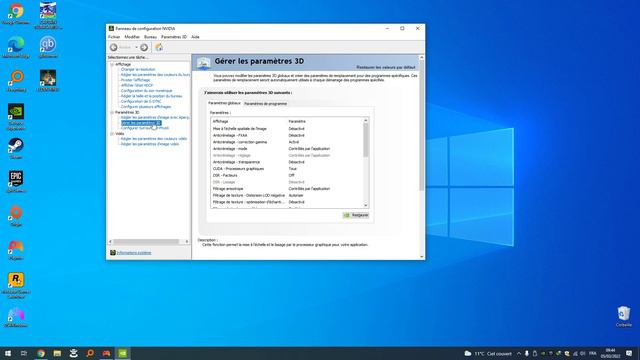
Task: Click the task tree horizontal scrollbar right arrow
Action: (x=187, y=242)
